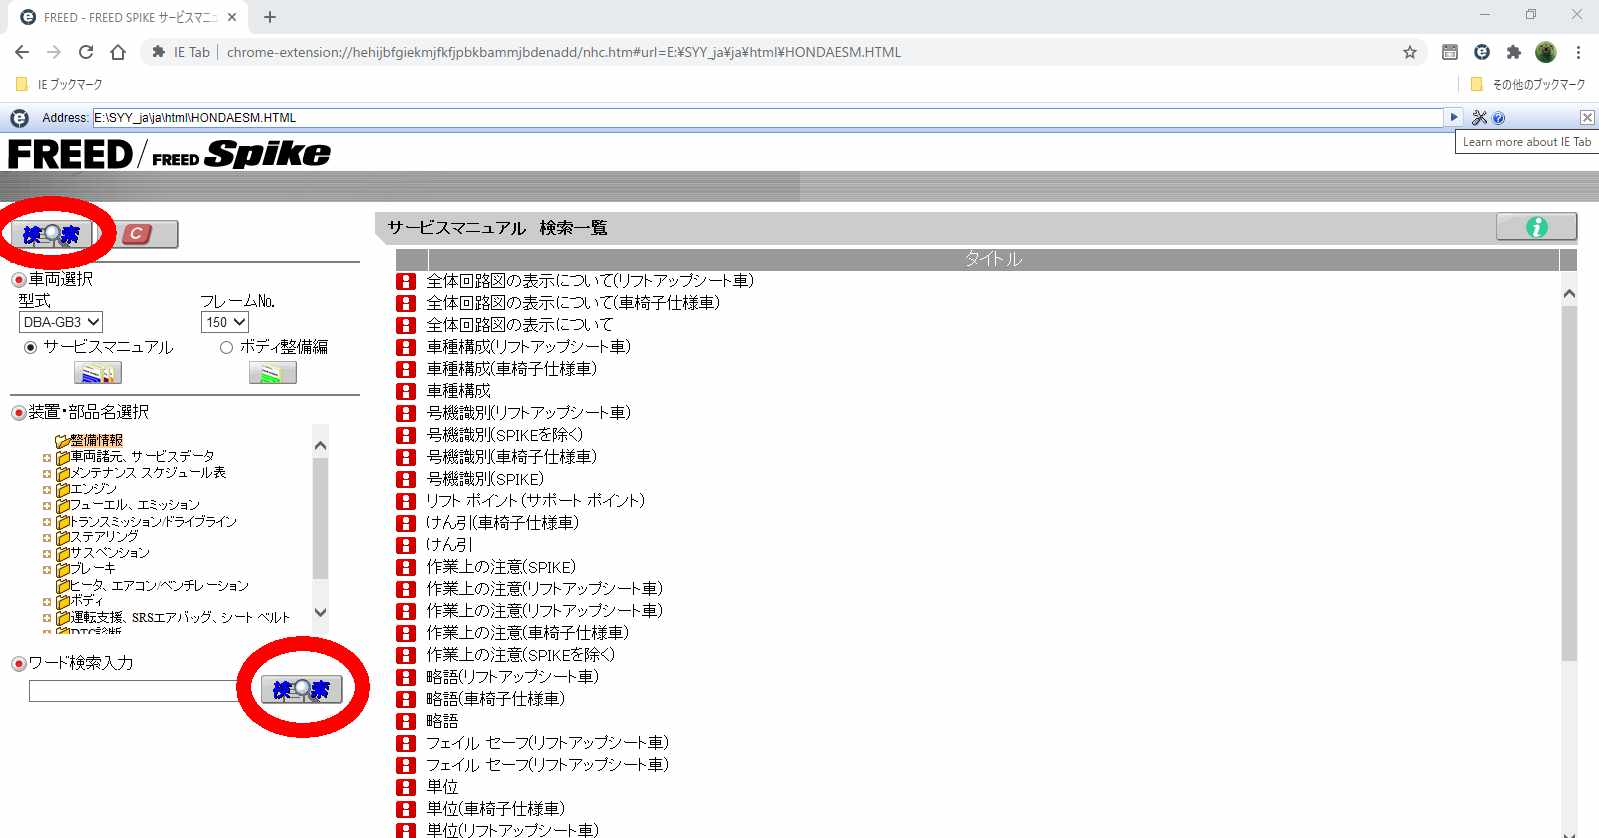Viewport: 1599px width, 838px height.
Task: Open the IE ブックマーク bookmarks folder
Action: [60, 84]
